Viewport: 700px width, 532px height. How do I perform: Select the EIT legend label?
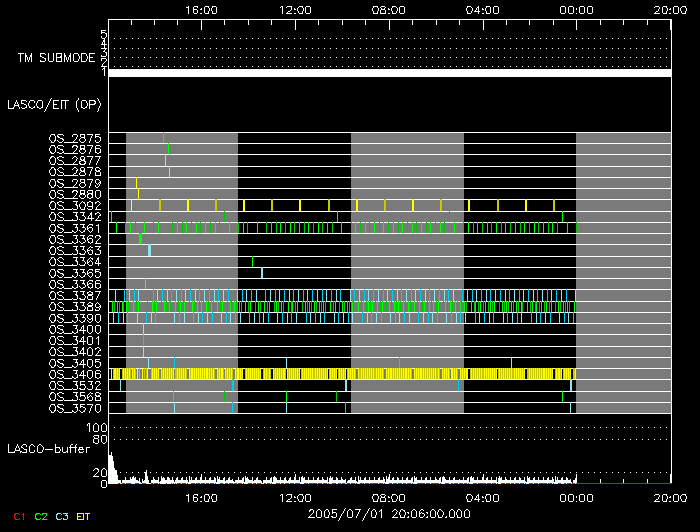pos(83,515)
